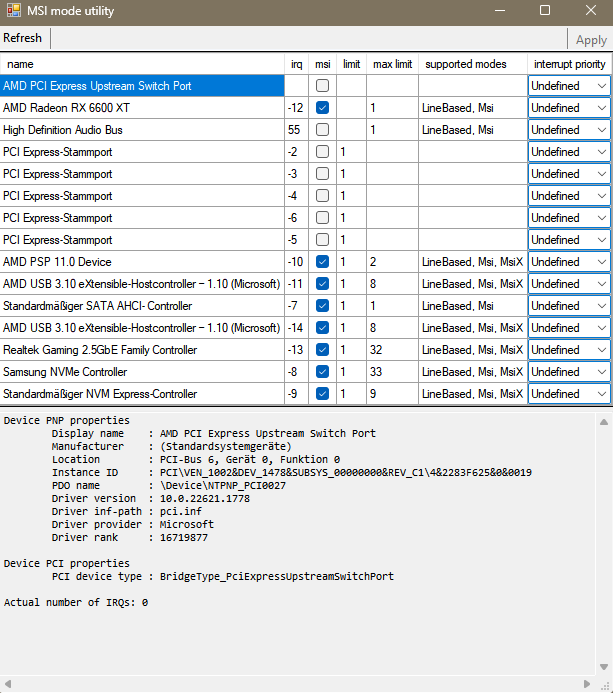
Task: Click the max limit column header
Action: pos(392,64)
